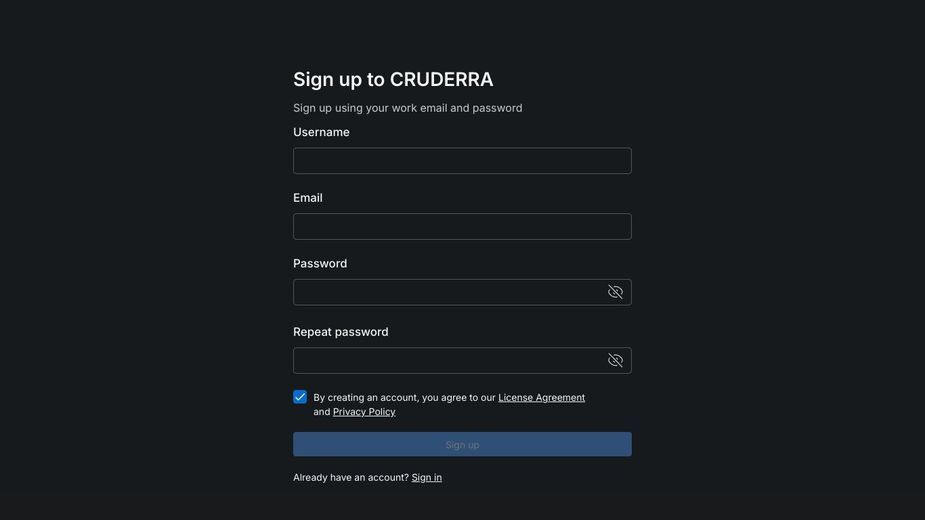Image resolution: width=925 pixels, height=520 pixels.
Task: Click 'By creating an account' agreement text
Action: [404, 398]
